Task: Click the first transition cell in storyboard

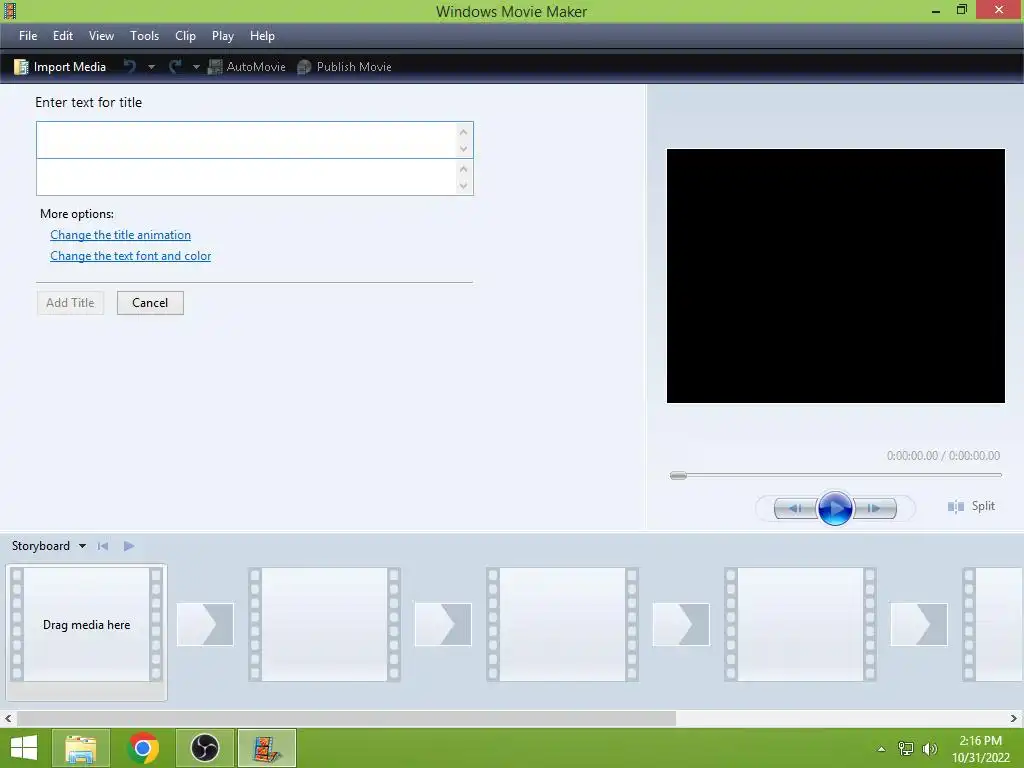Action: (x=205, y=625)
